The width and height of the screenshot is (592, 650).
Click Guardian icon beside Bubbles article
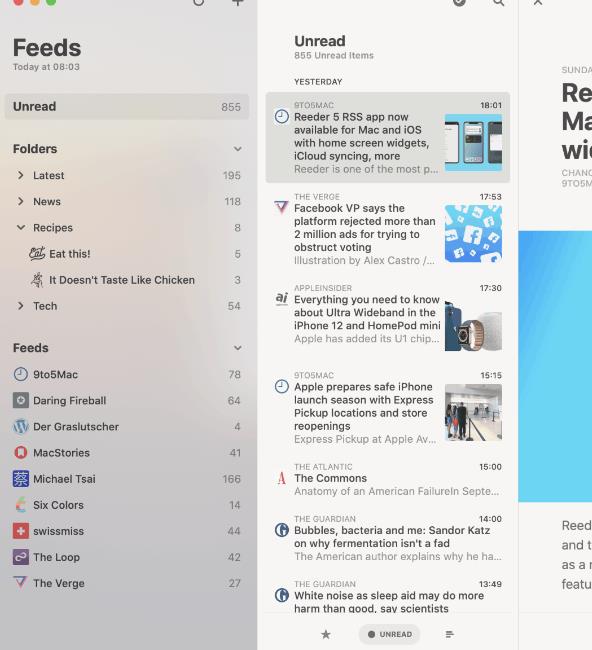click(x=282, y=530)
